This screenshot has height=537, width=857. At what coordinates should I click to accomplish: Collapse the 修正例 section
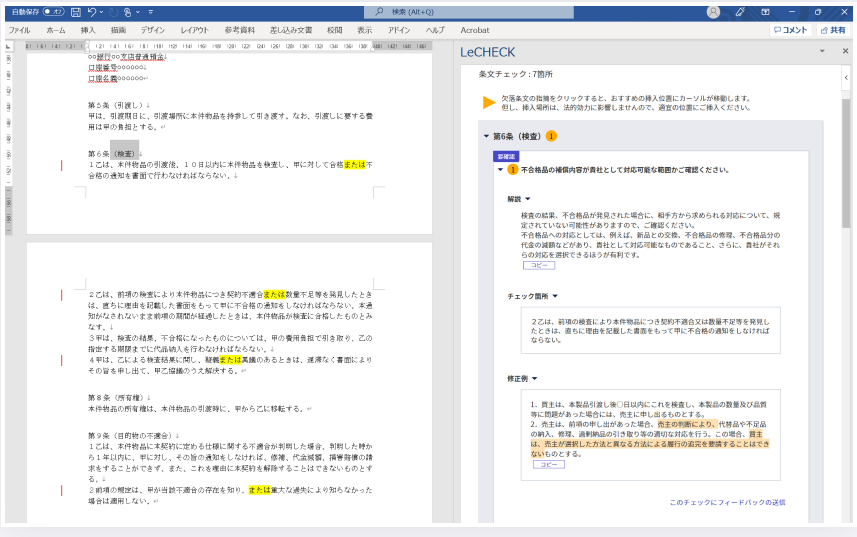(535, 379)
